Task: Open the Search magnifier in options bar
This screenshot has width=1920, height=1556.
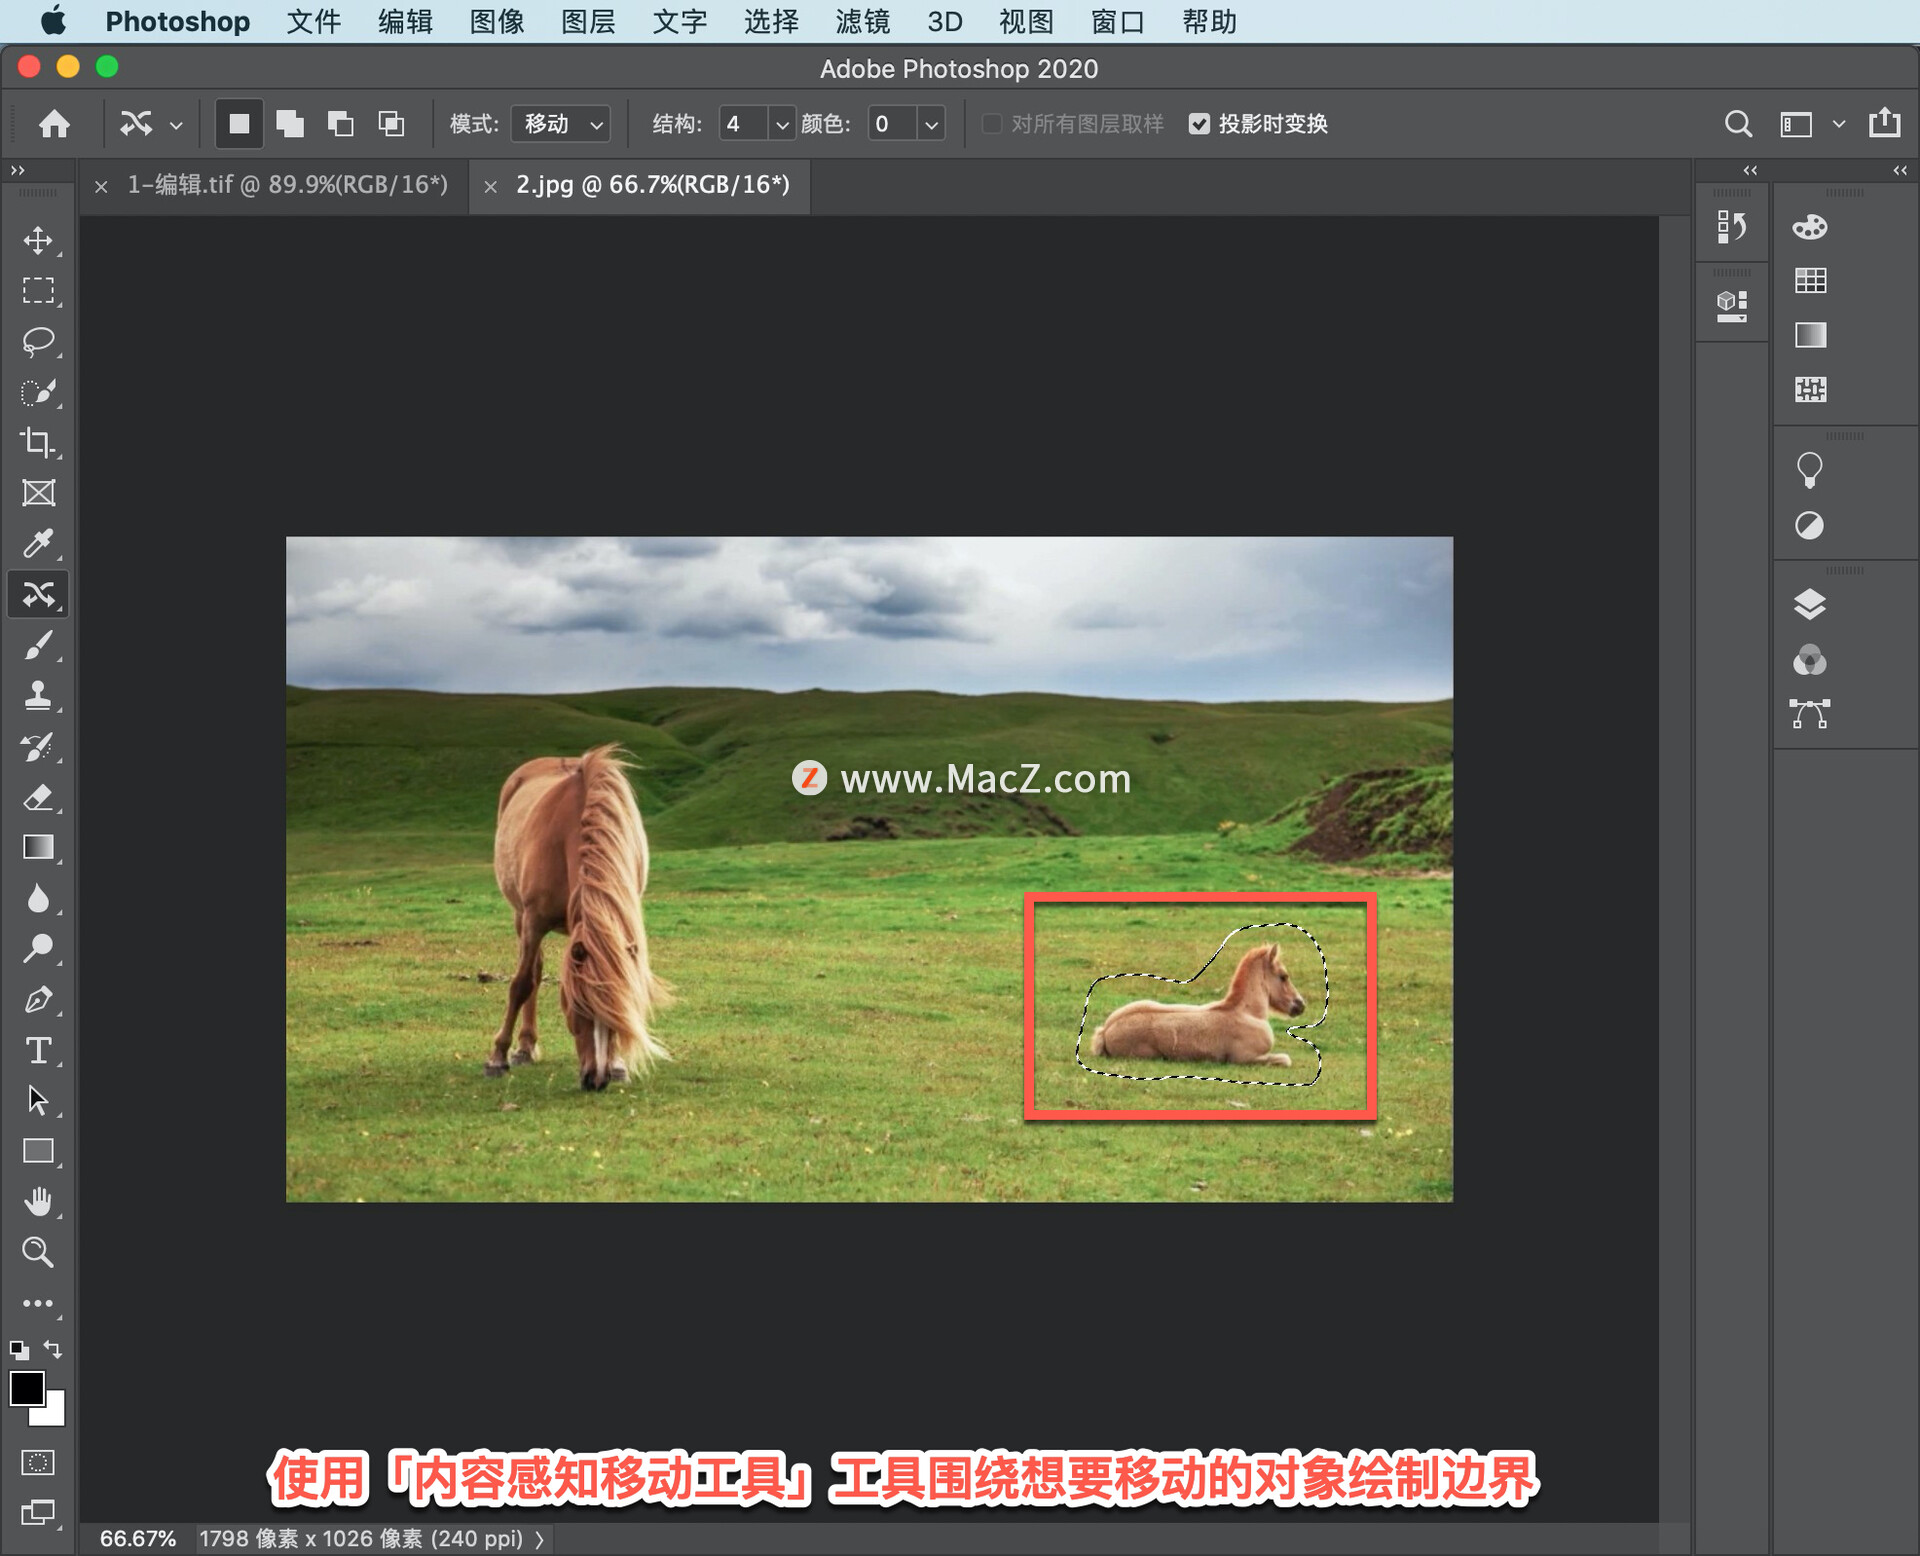Action: pos(1738,124)
